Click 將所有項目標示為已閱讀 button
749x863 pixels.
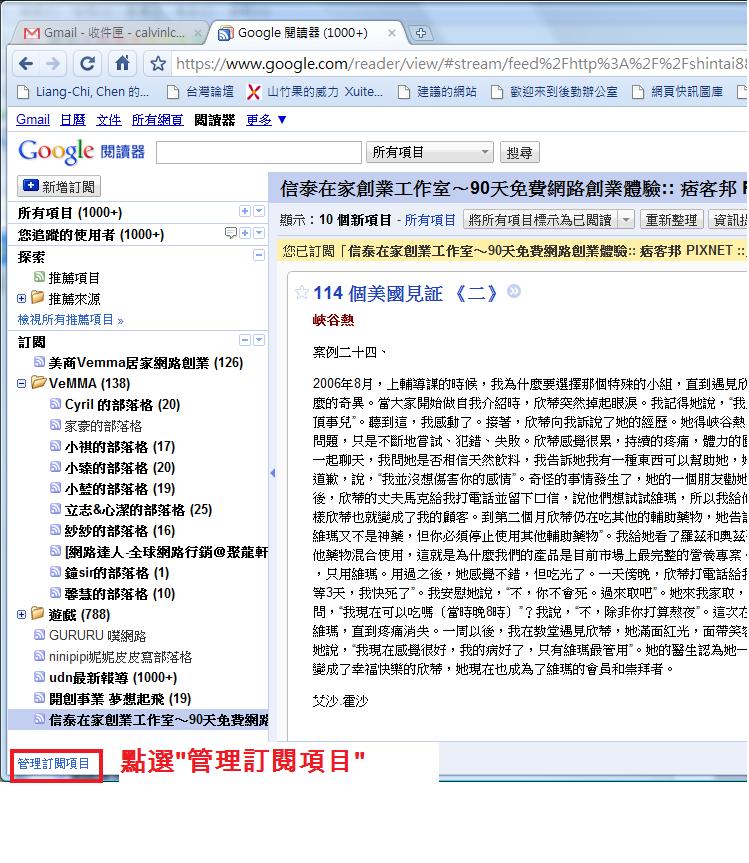pyautogui.click(x=540, y=220)
